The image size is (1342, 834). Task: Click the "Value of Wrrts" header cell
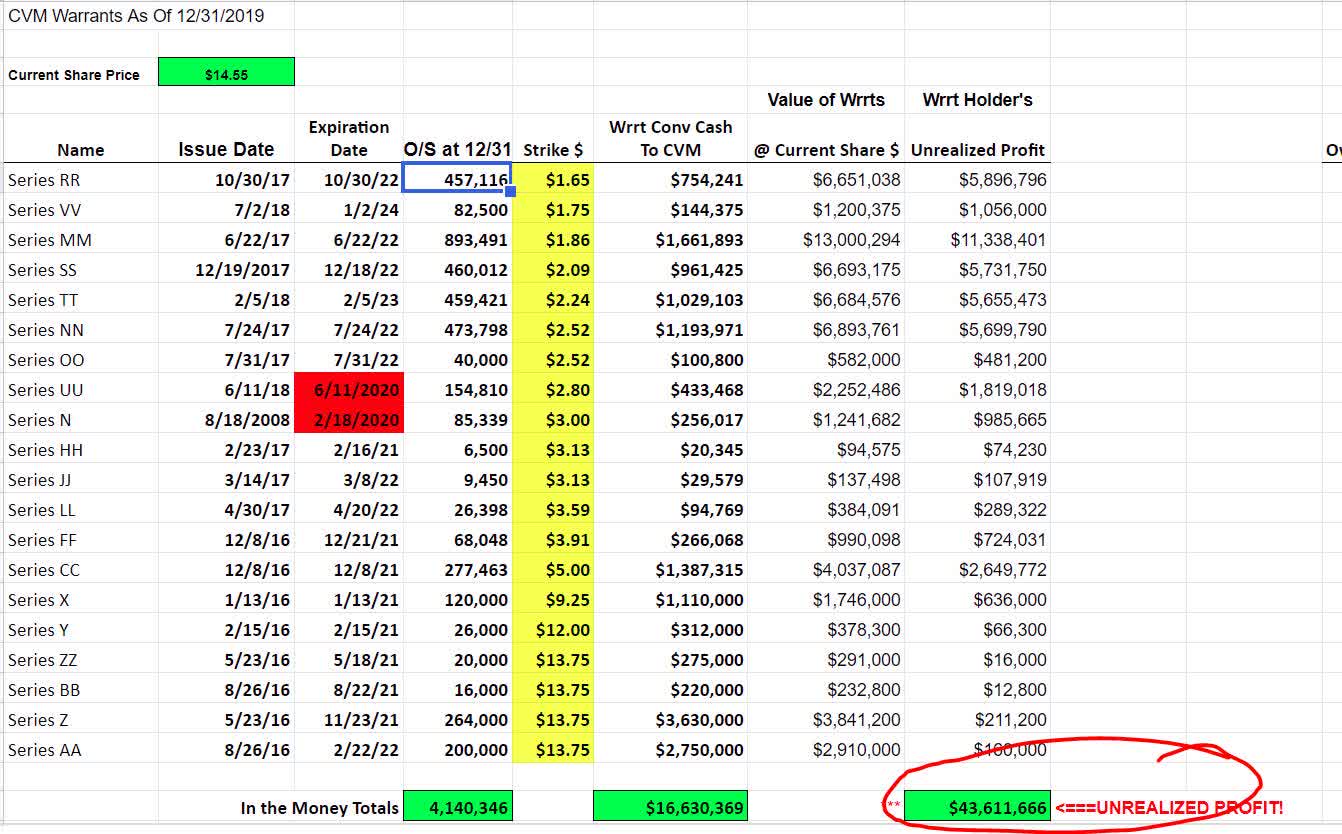826,100
